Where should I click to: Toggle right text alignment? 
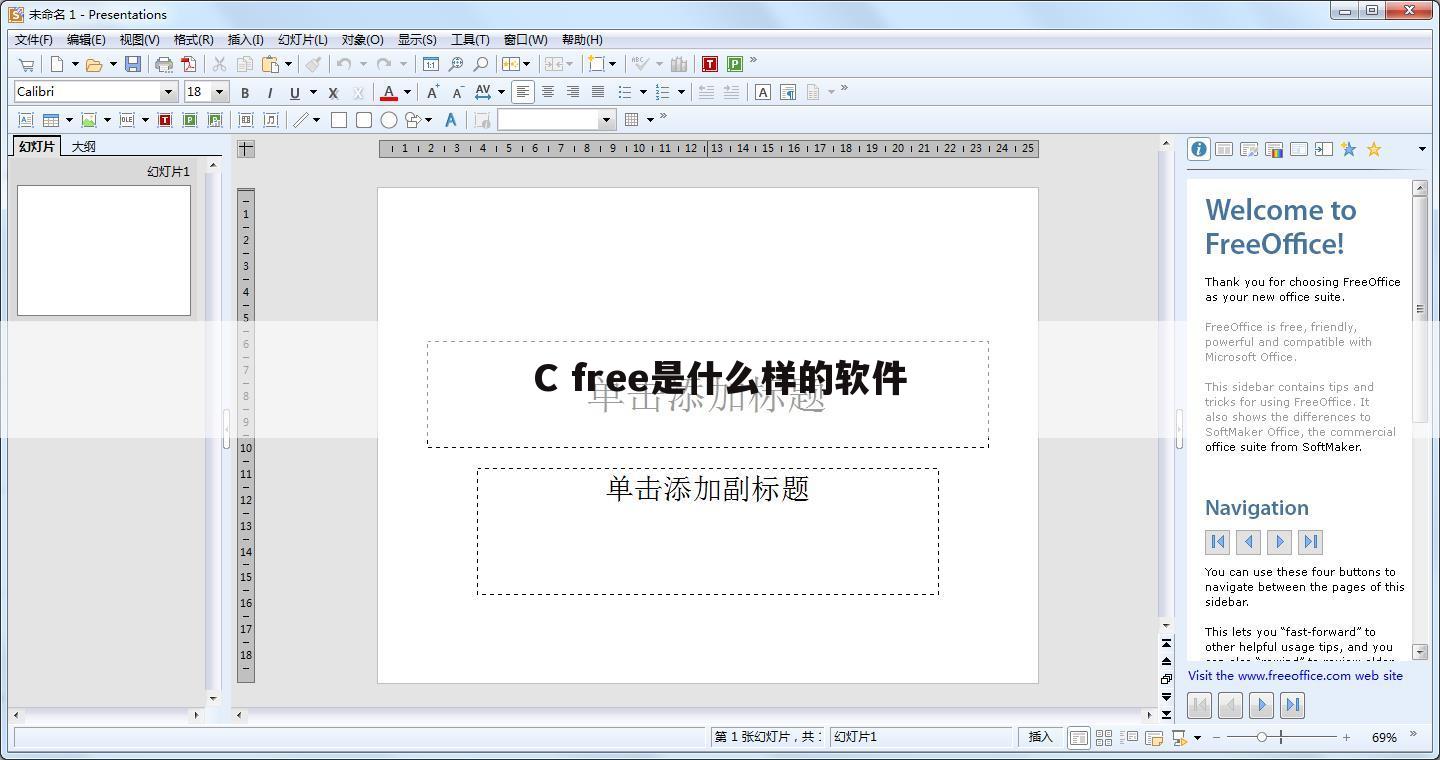(x=573, y=92)
